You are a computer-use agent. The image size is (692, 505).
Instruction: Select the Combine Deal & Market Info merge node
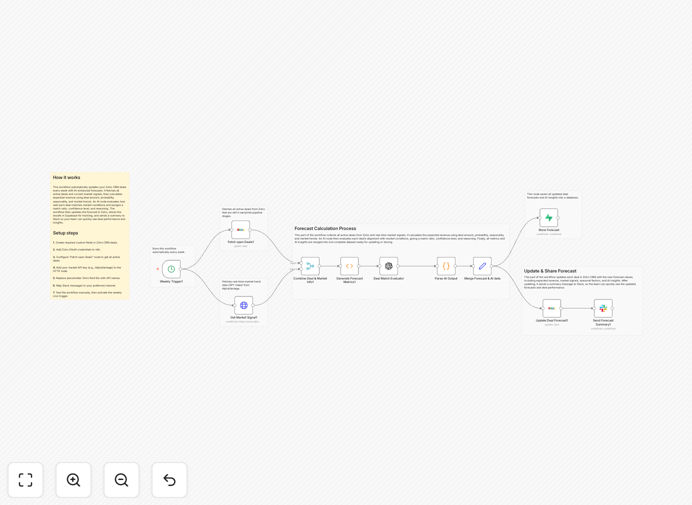pyautogui.click(x=310, y=266)
